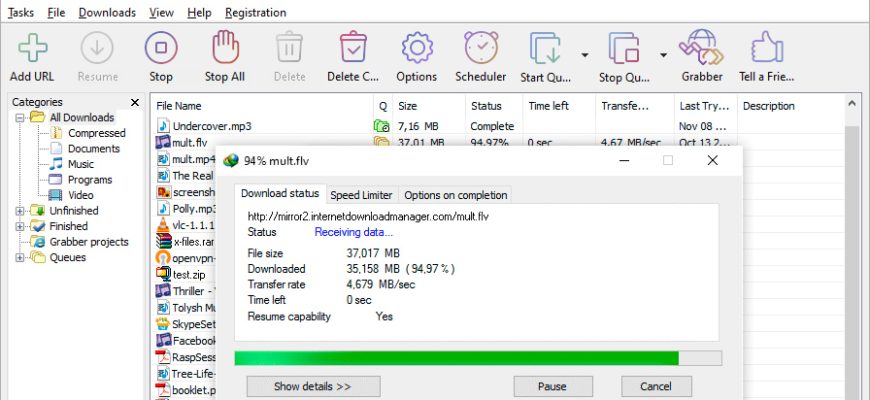The height and width of the screenshot is (400, 870).
Task: Collapse the All Downloads tree node
Action: pyautogui.click(x=20, y=118)
